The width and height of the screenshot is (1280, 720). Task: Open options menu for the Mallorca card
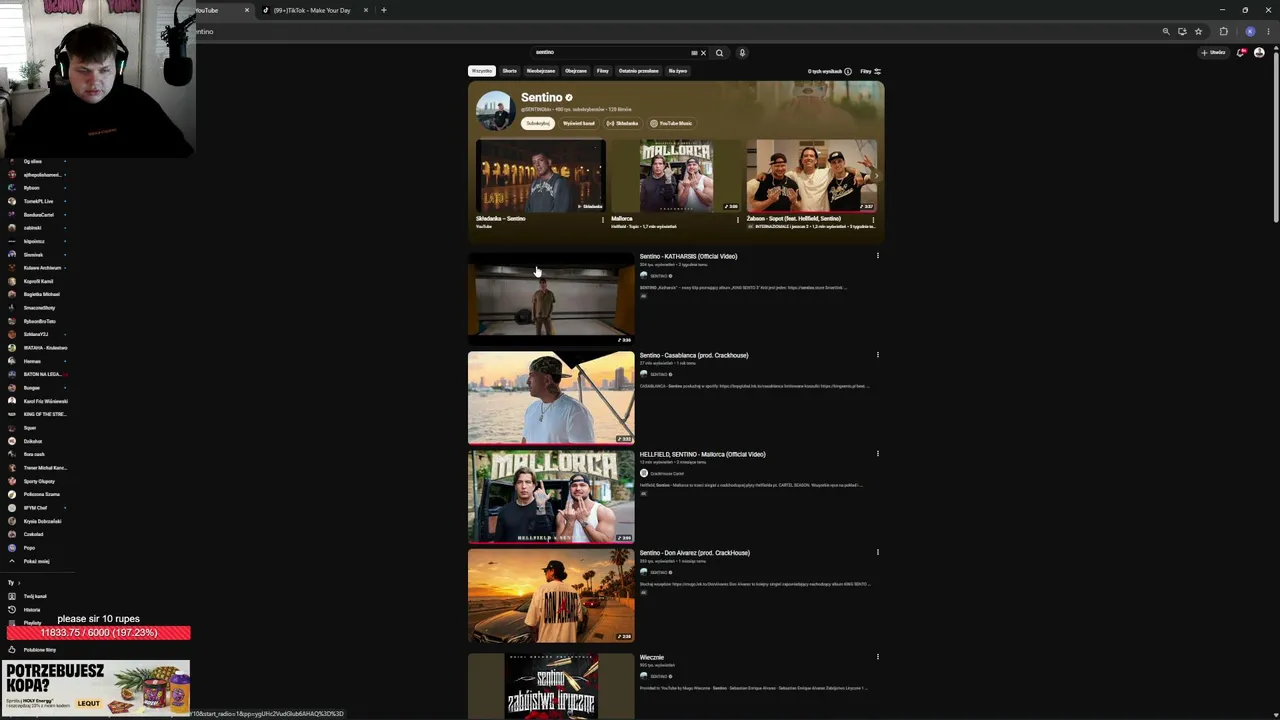[738, 219]
